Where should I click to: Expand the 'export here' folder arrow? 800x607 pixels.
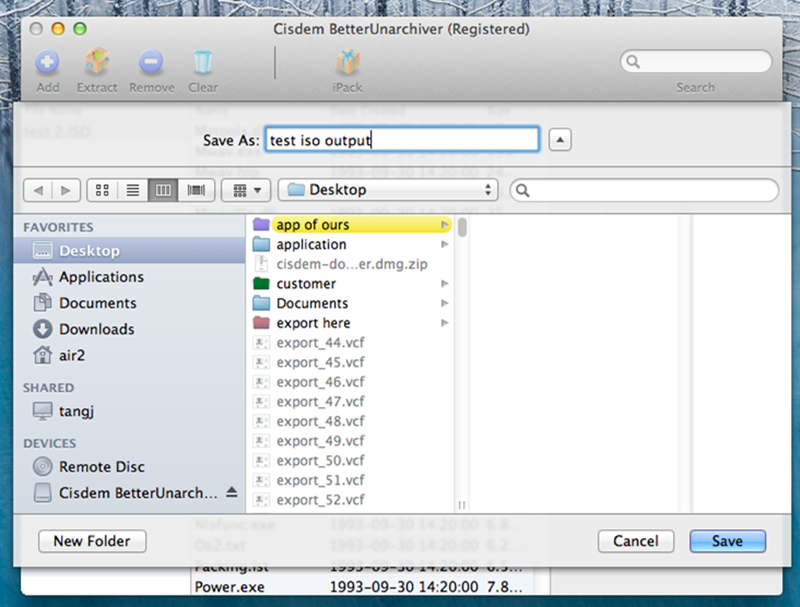pyautogui.click(x=444, y=323)
